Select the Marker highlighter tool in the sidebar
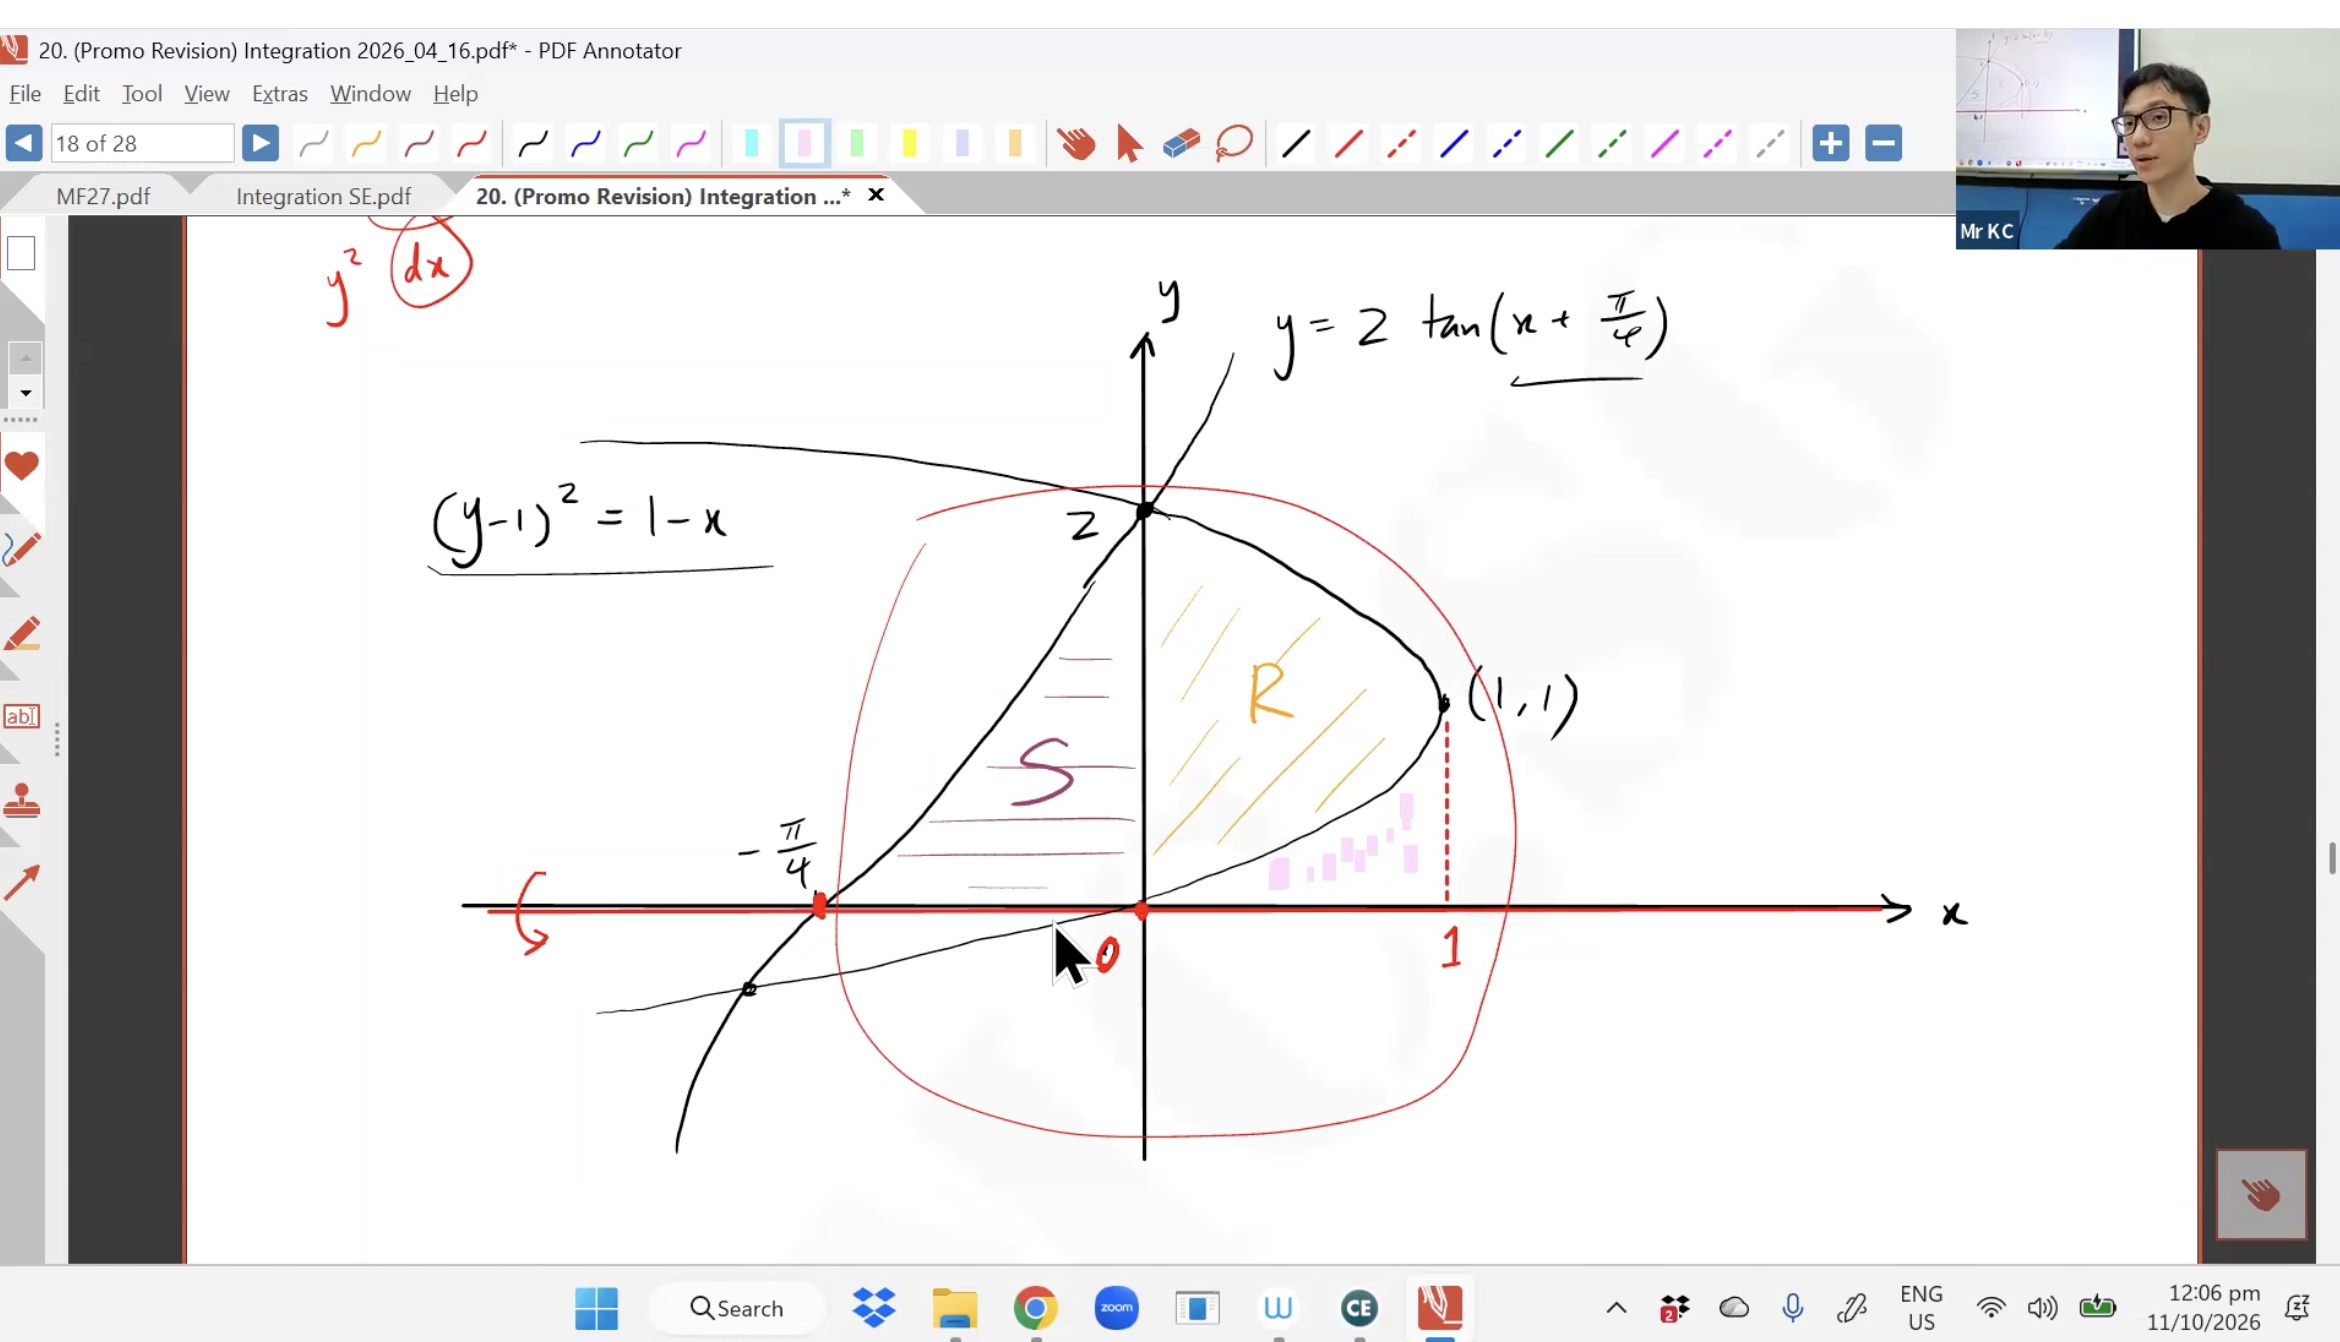The image size is (2340, 1342). (x=21, y=634)
